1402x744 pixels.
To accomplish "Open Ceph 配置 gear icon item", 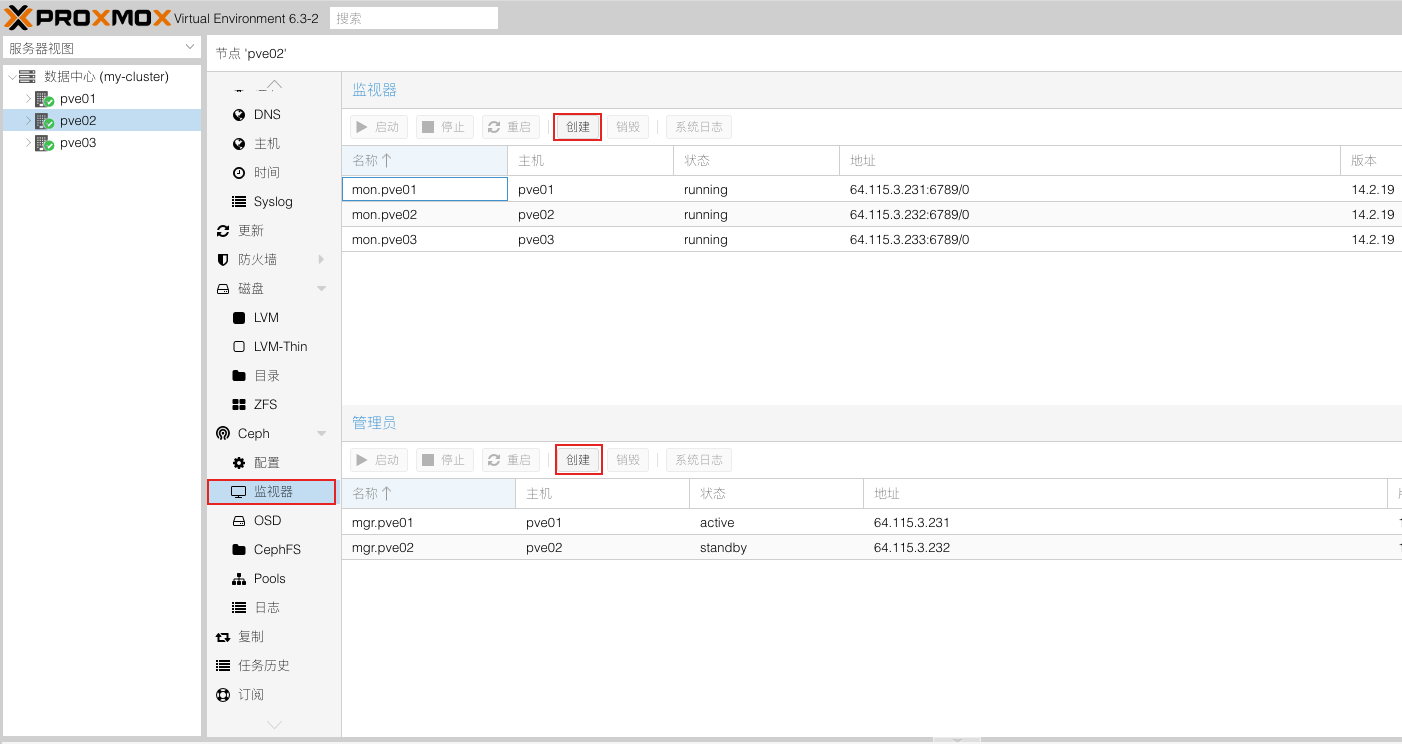I will [239, 463].
